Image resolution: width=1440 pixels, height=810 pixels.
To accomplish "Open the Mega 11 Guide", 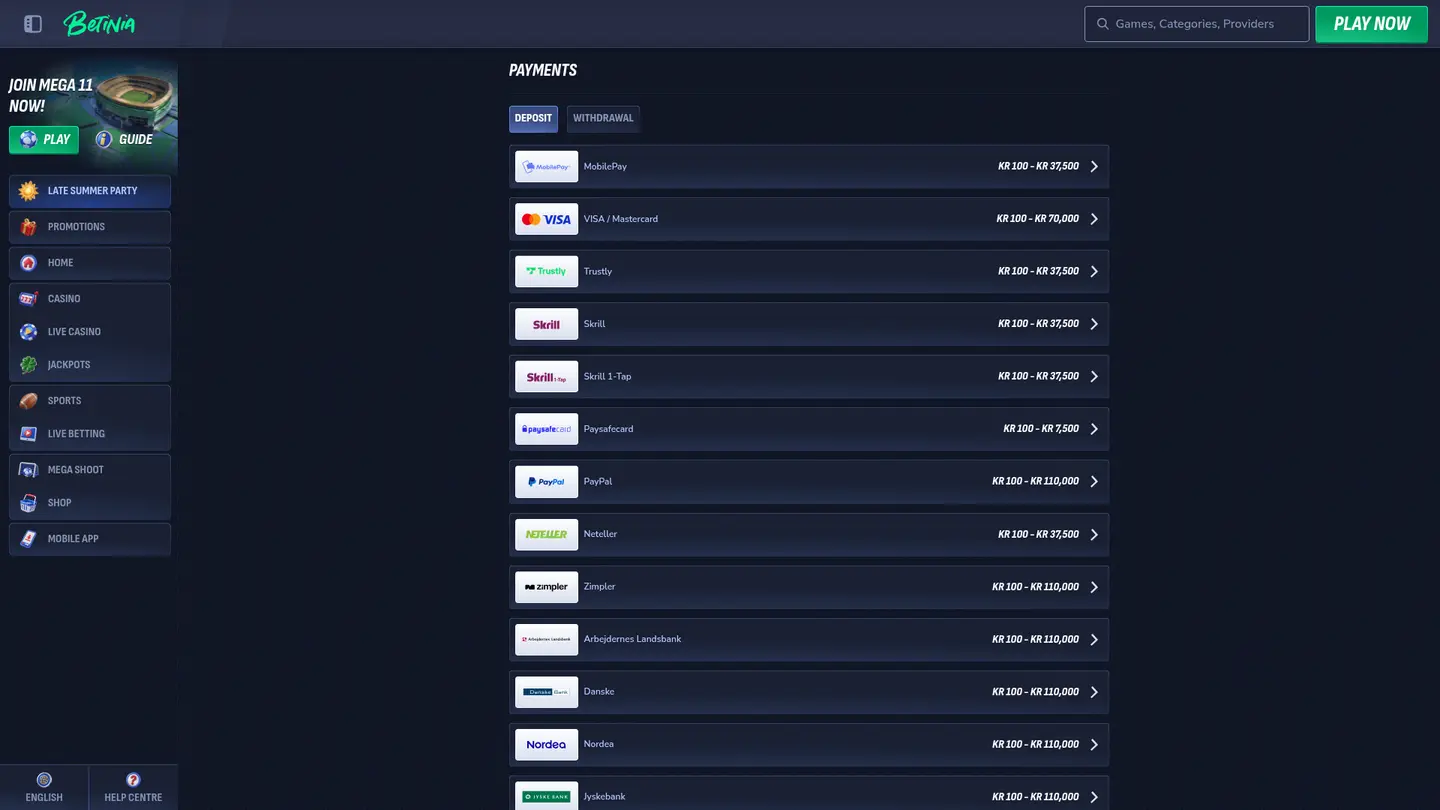I will (x=125, y=140).
